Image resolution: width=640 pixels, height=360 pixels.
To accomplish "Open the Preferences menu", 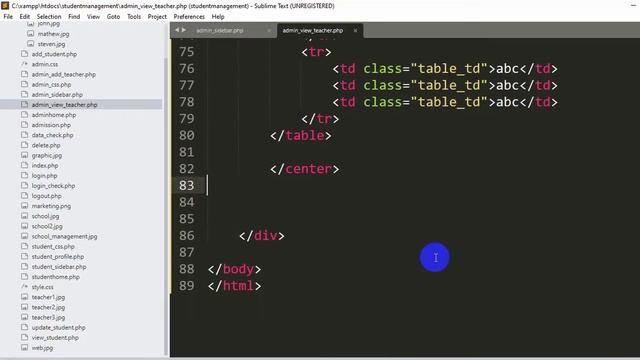I will (189, 17).
